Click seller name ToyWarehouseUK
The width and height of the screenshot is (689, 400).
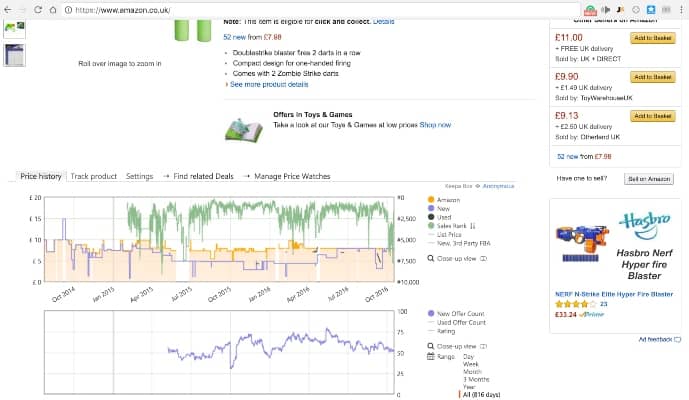pyautogui.click(x=606, y=98)
